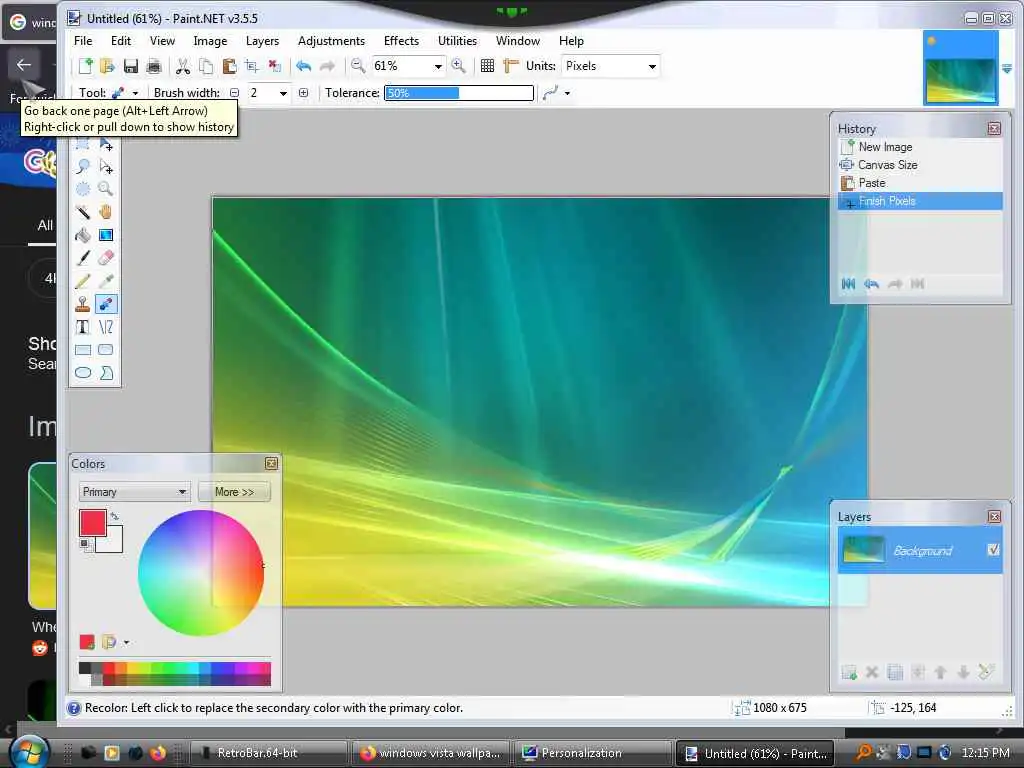This screenshot has height=768, width=1024.
Task: Click the Crop to Selection icon
Action: [x=251, y=66]
